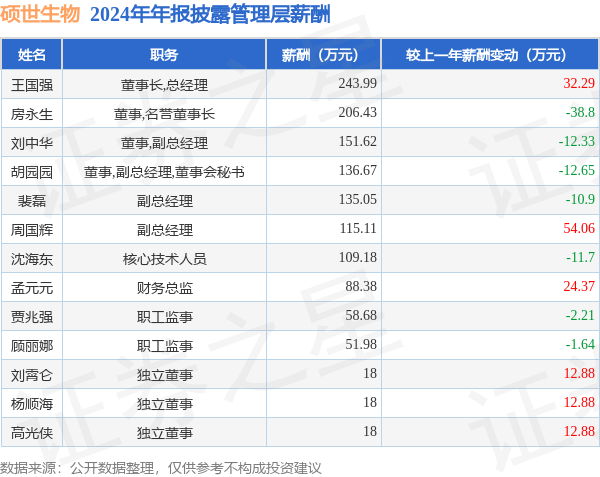Click the 数据来源 footnote text

160,468
